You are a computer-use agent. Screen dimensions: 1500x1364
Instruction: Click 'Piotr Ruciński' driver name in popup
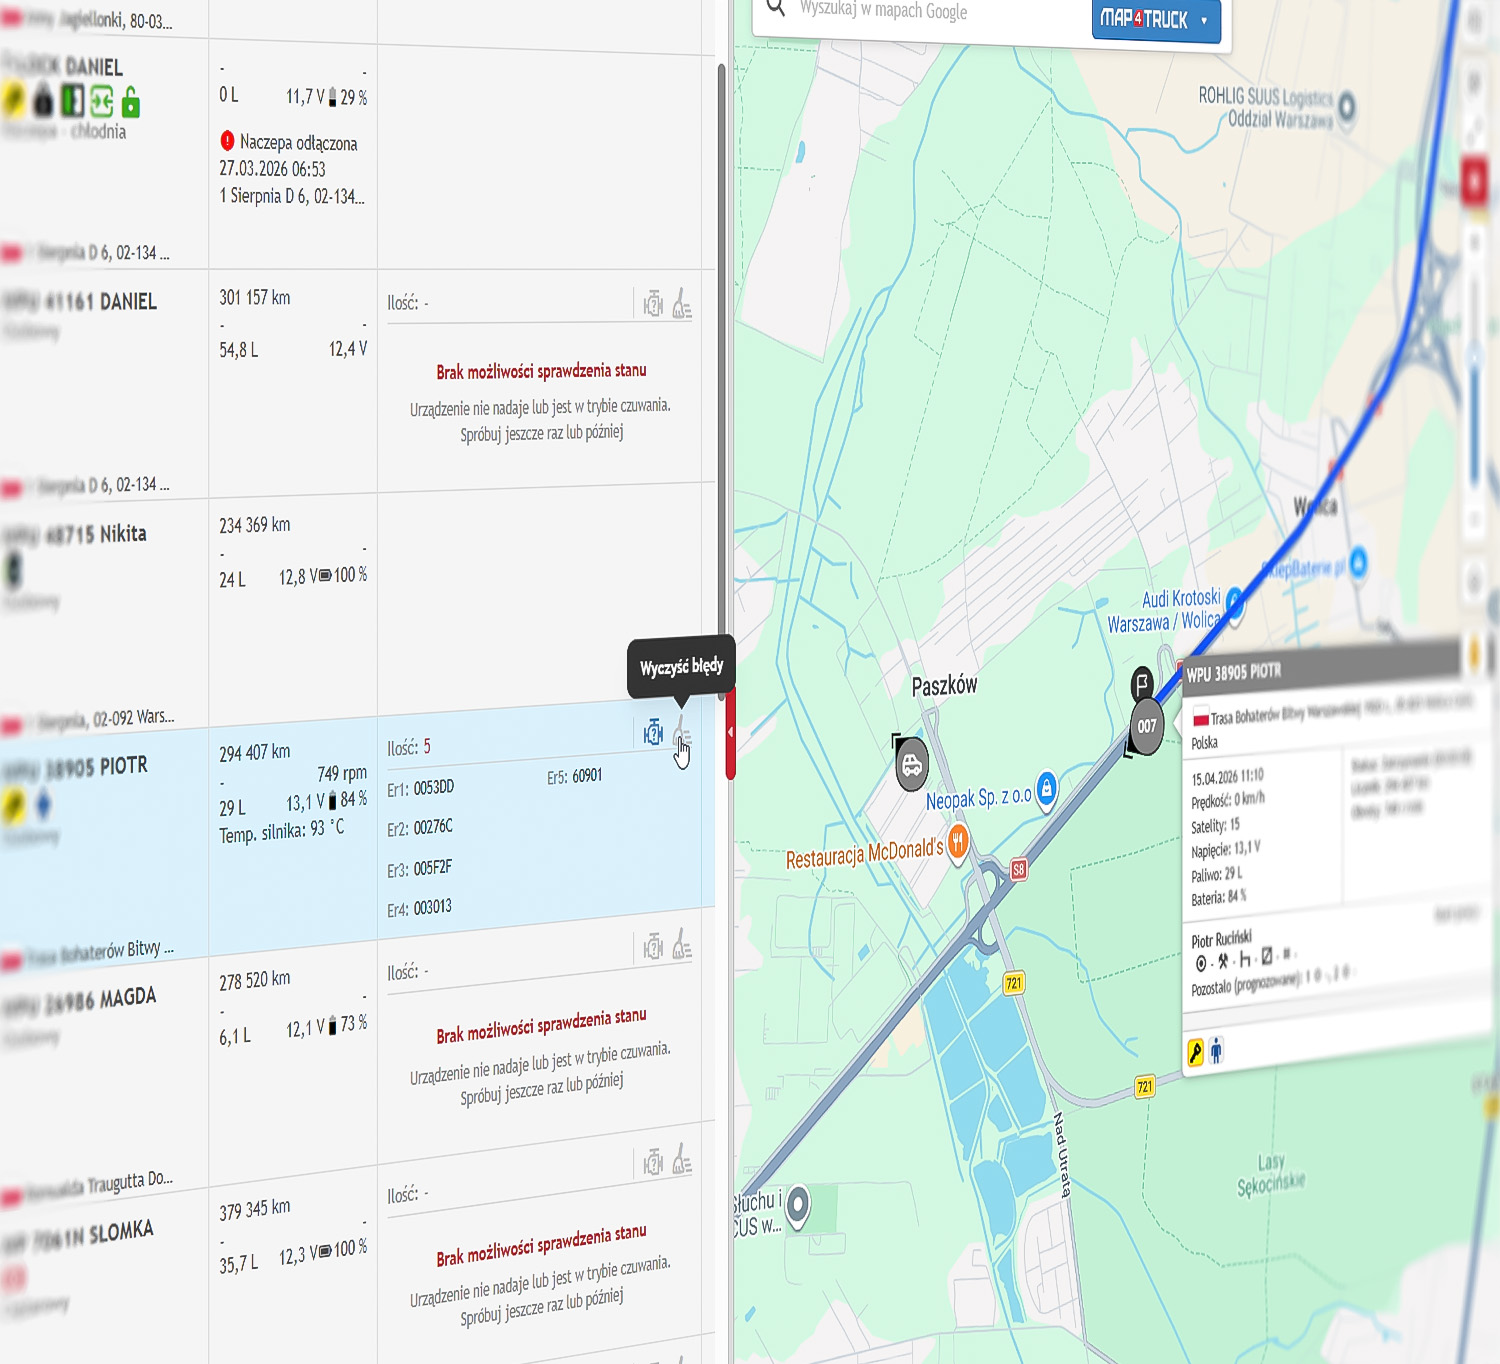tap(1221, 939)
